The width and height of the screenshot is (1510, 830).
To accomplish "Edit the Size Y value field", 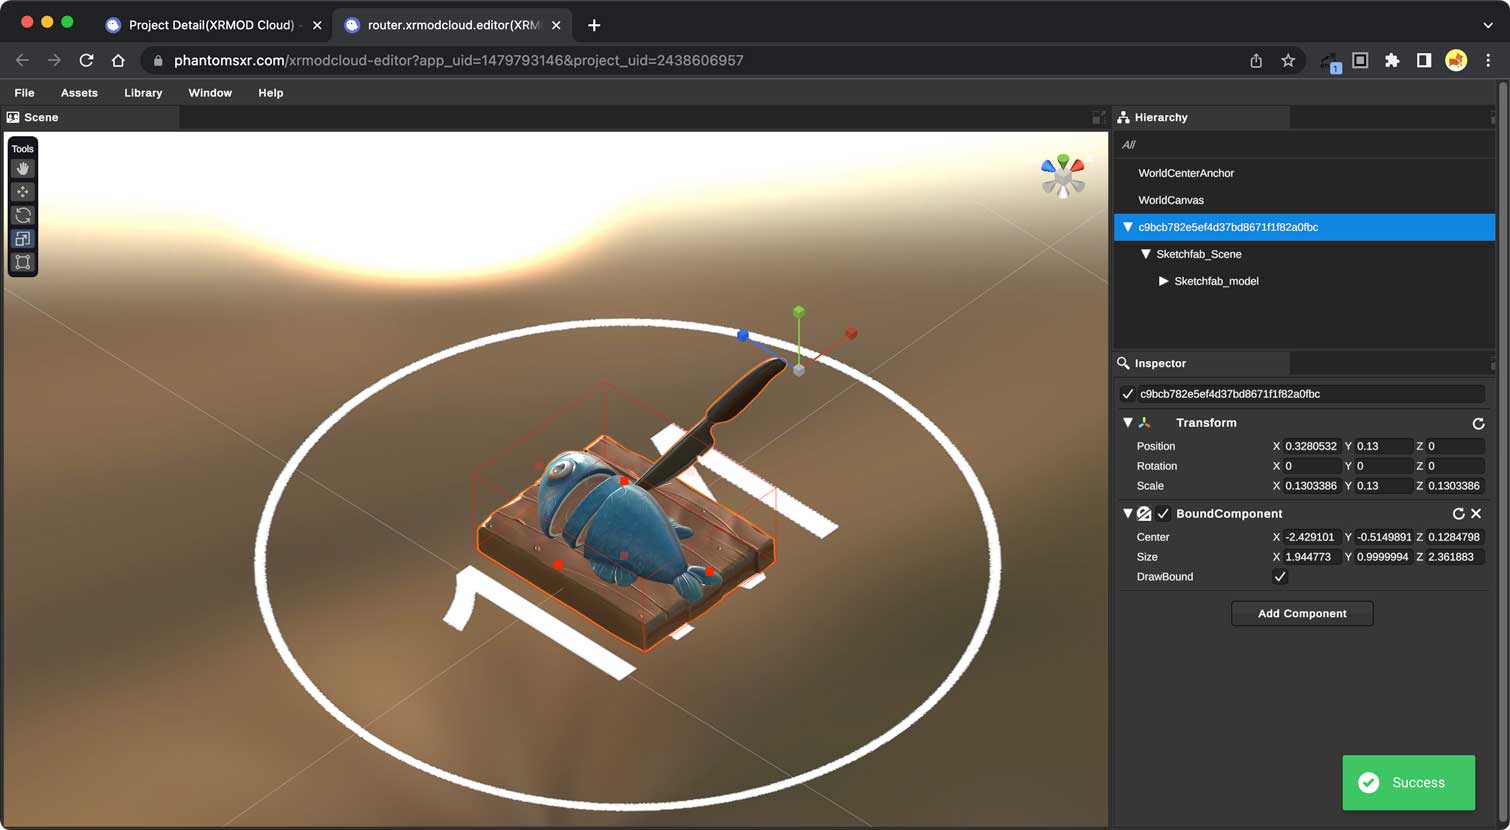I will pyautogui.click(x=1383, y=557).
